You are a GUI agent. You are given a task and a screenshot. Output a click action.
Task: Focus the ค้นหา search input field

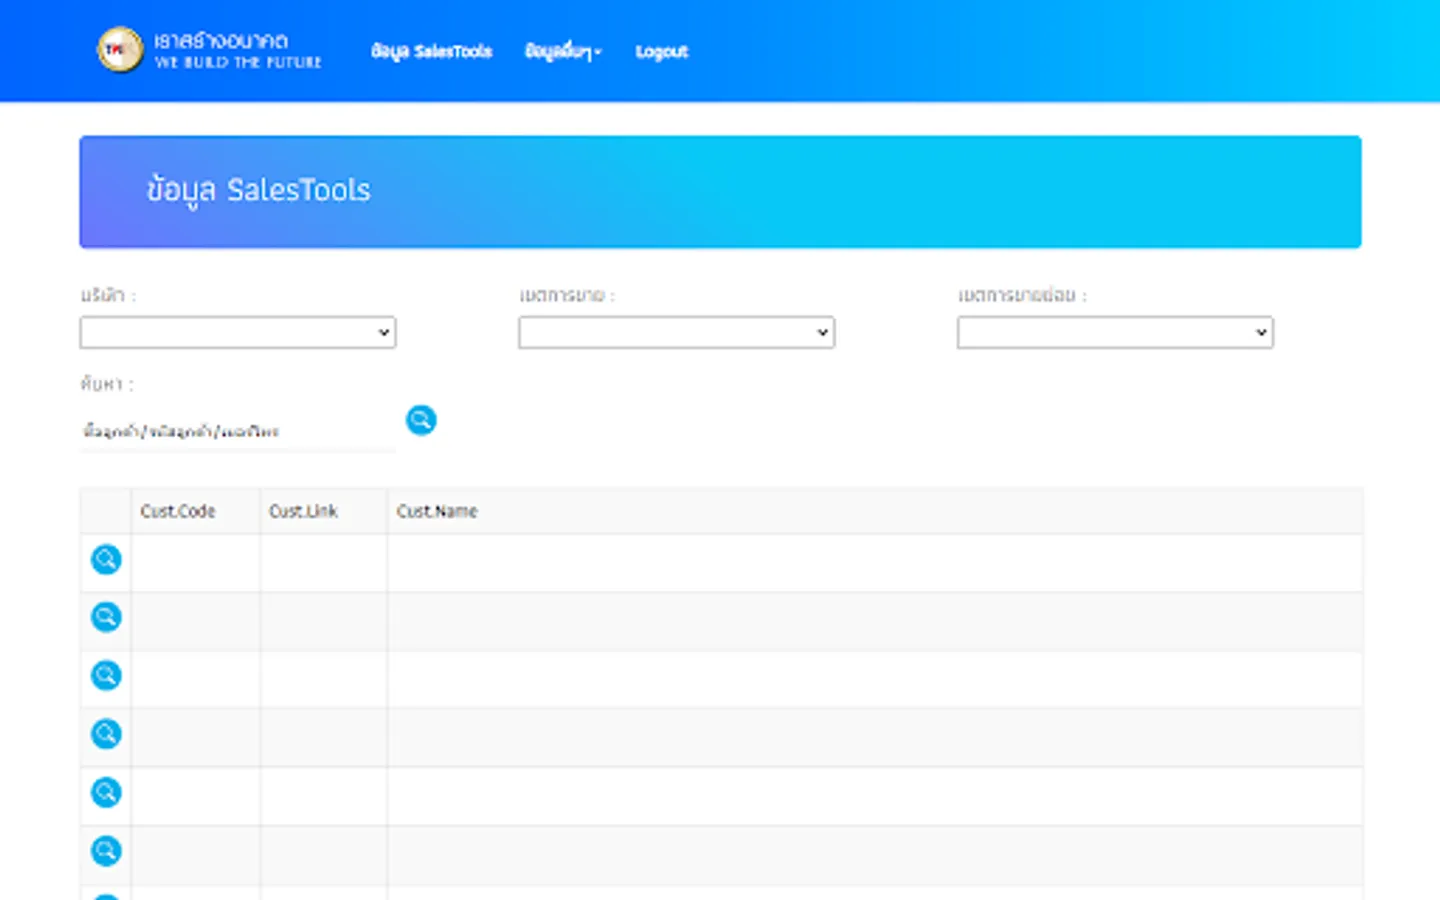238,432
